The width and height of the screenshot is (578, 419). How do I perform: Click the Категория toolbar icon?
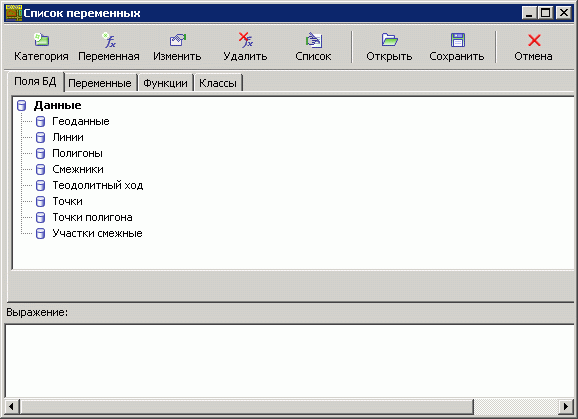click(41, 40)
